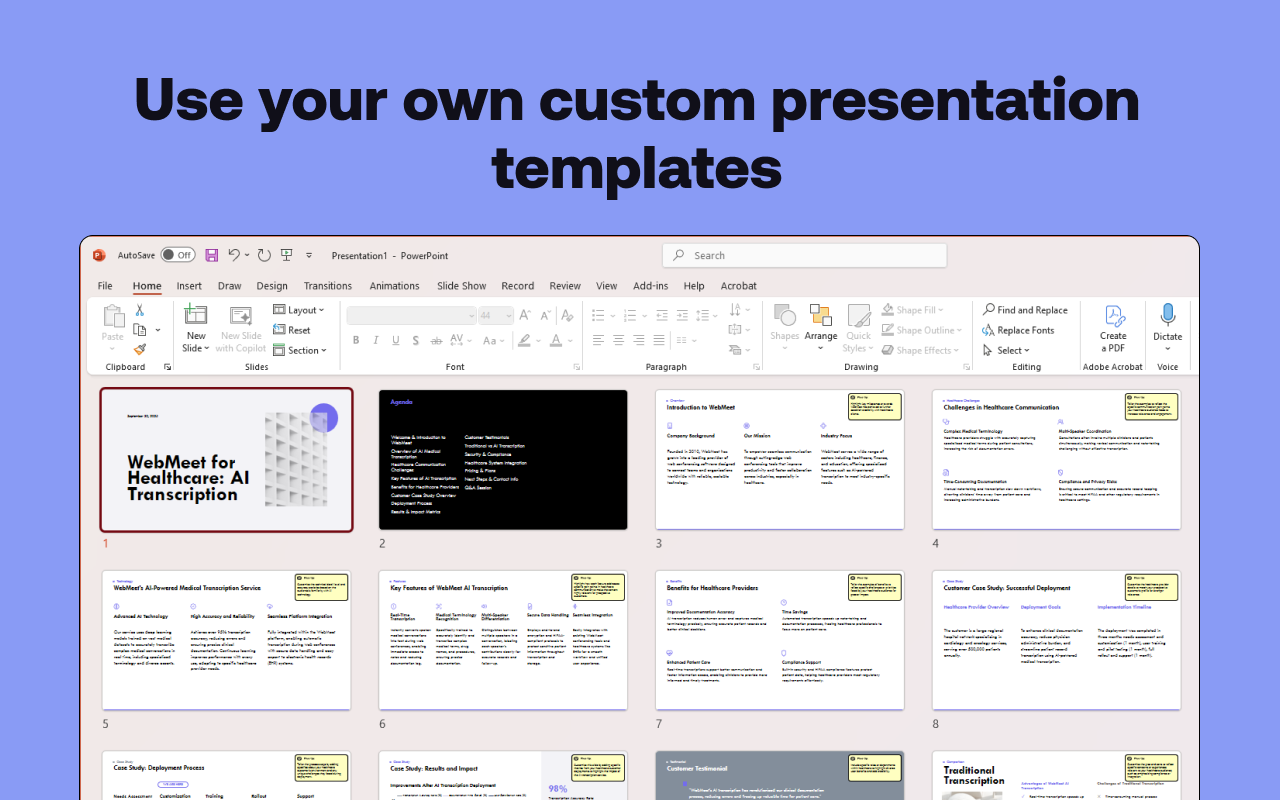This screenshot has height=800, width=1280.
Task: Toggle italic text formatting
Action: click(374, 340)
